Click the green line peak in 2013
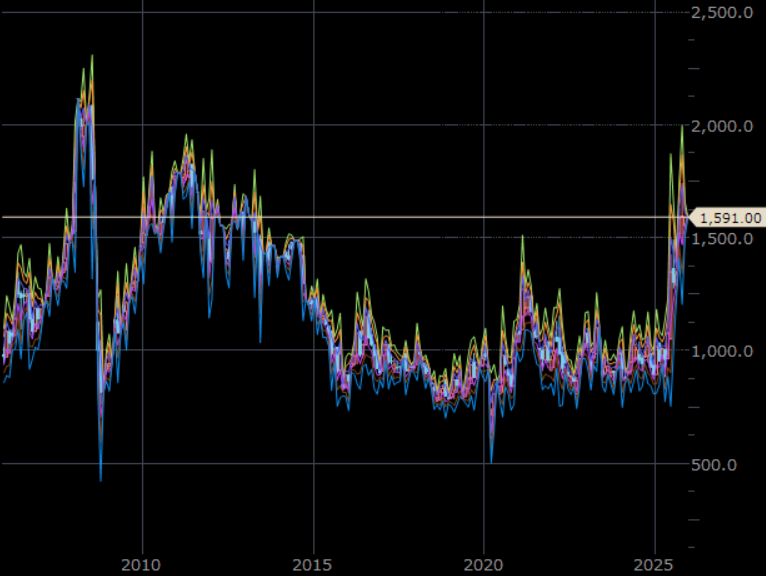The image size is (766, 576). coord(255,172)
